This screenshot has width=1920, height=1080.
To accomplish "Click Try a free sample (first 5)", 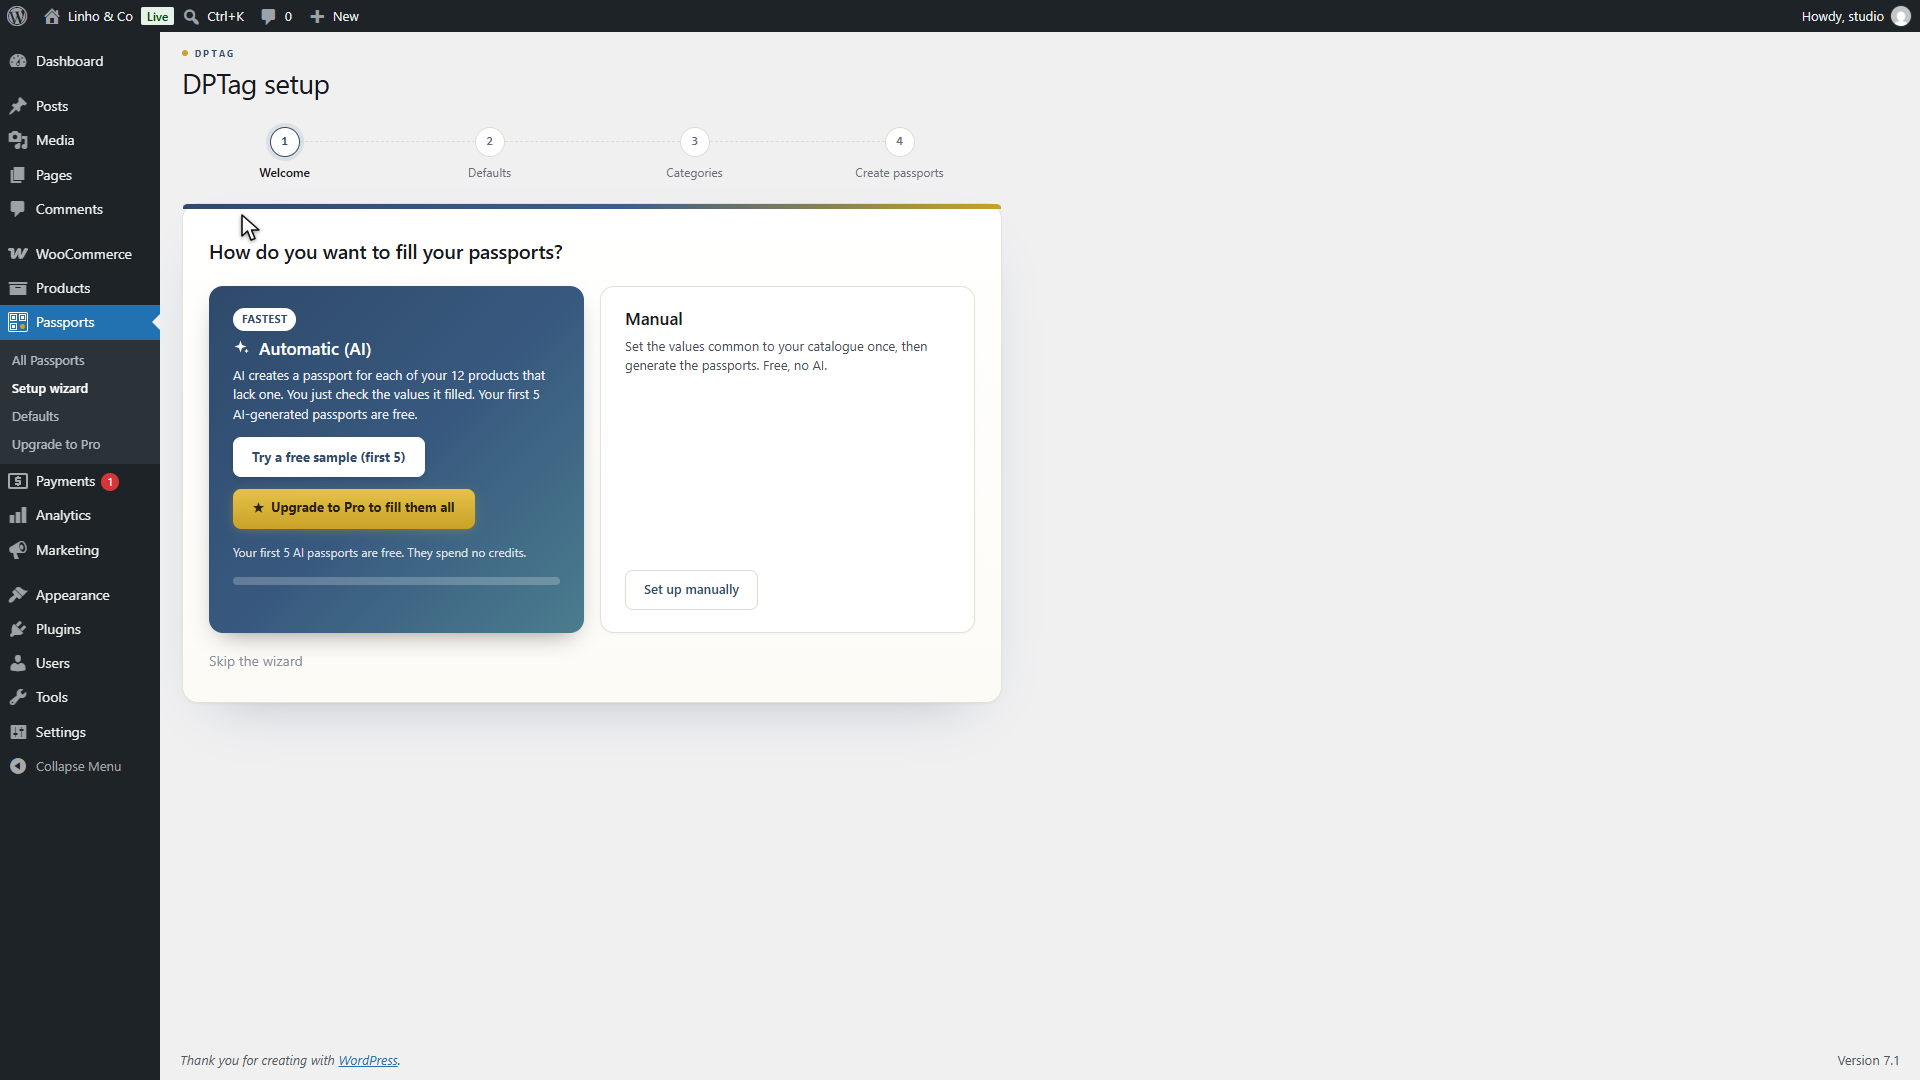I will pos(329,457).
